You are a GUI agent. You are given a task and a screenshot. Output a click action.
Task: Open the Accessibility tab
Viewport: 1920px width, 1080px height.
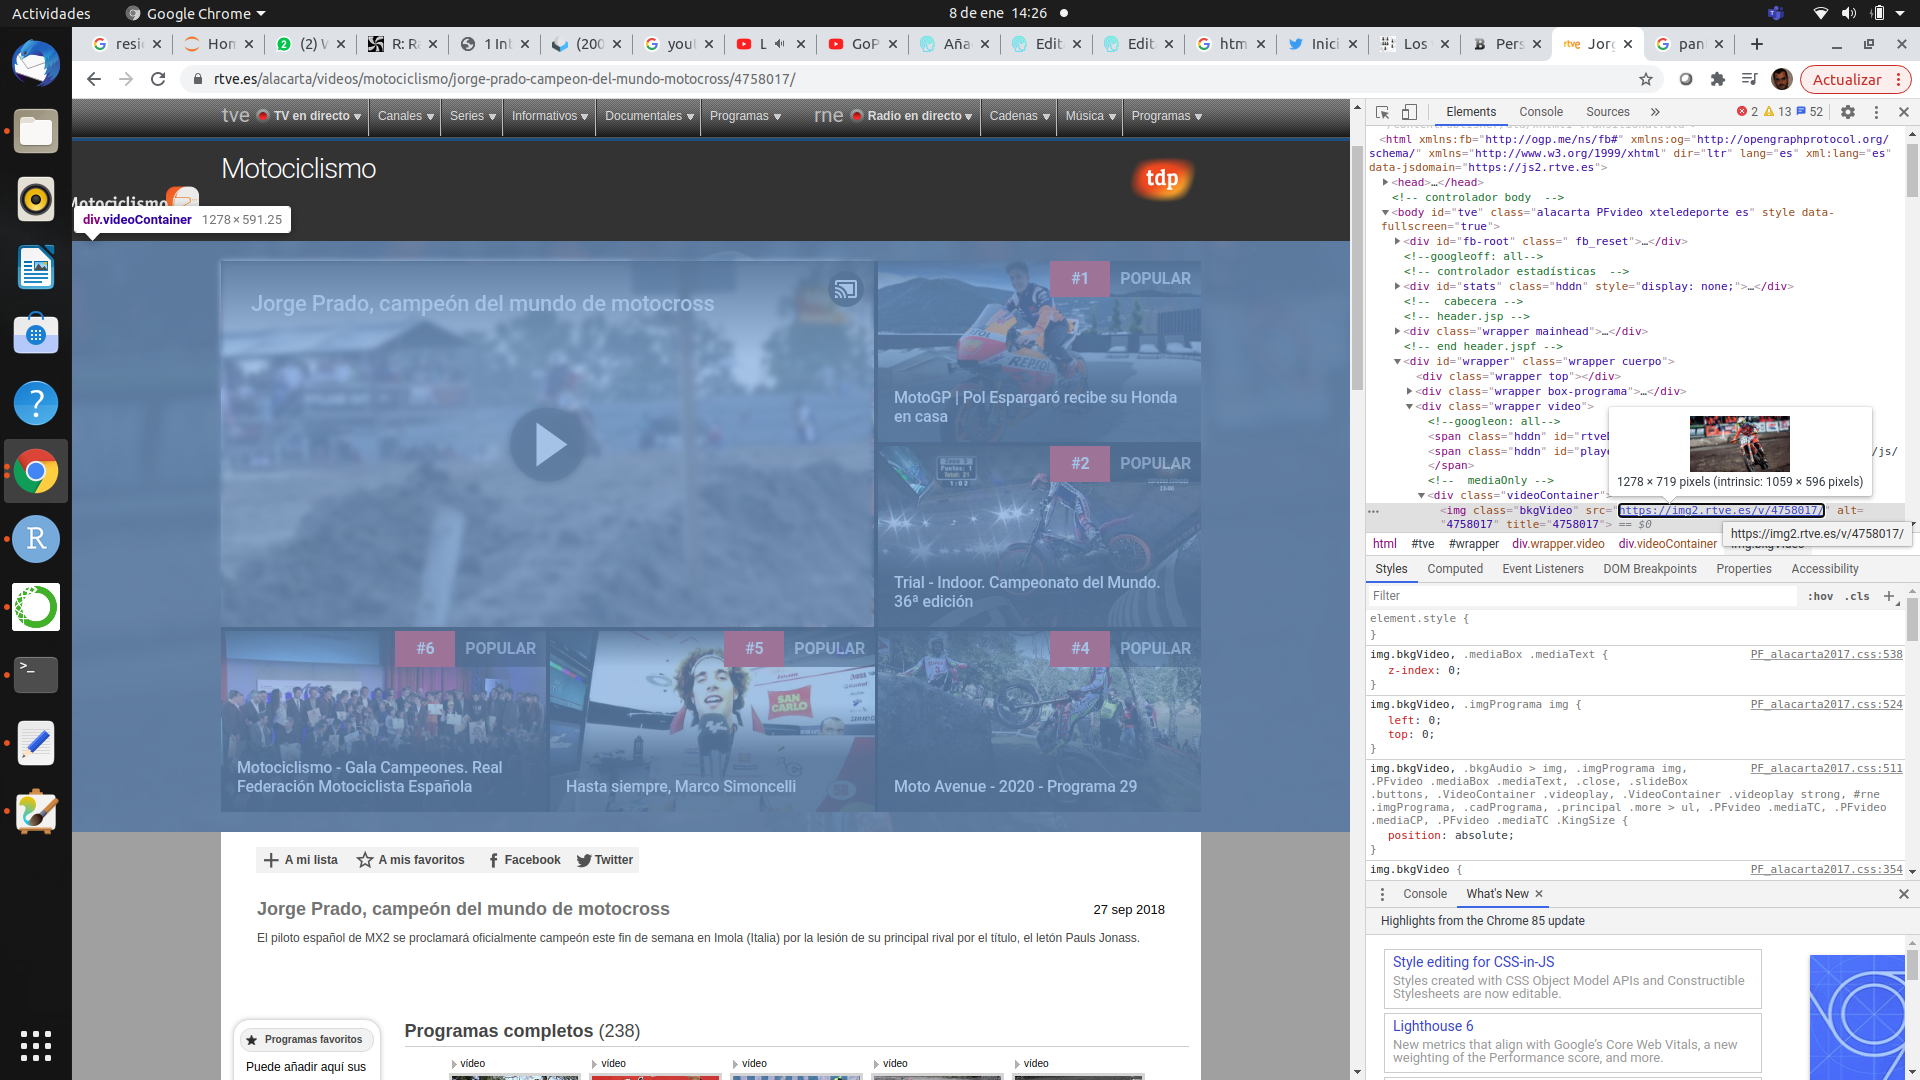pyautogui.click(x=1825, y=569)
